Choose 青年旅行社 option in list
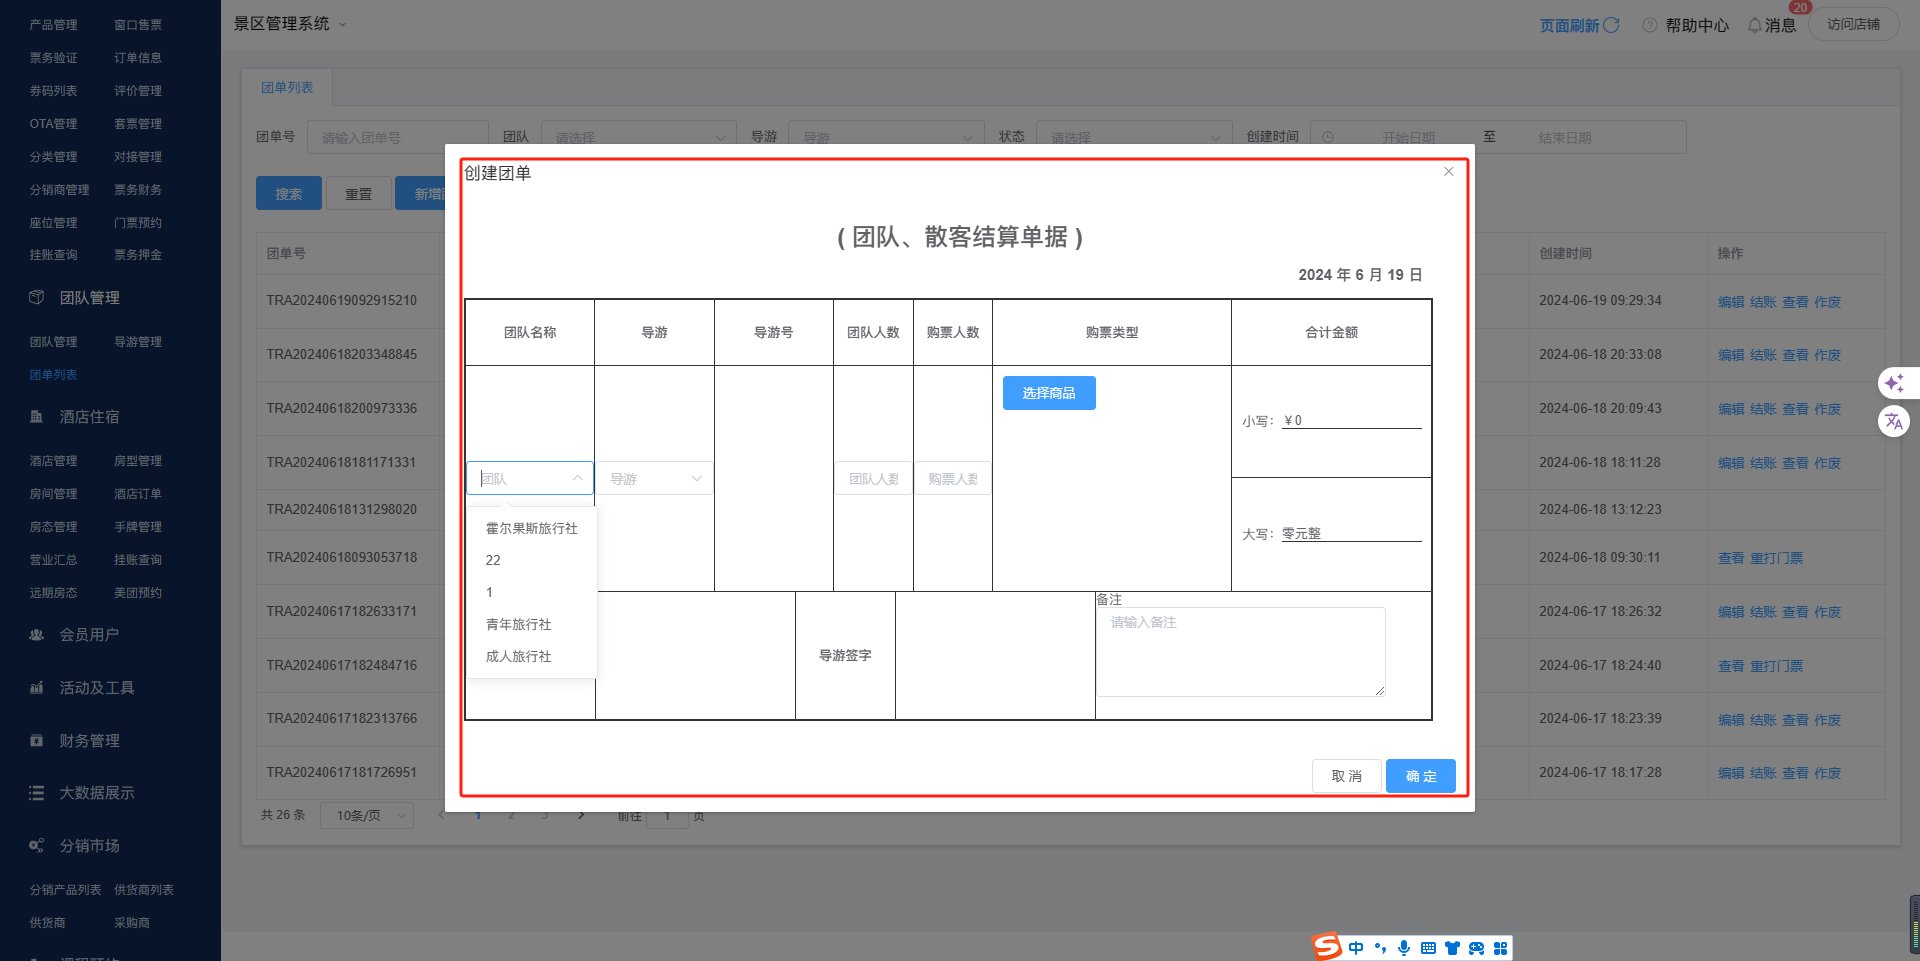The width and height of the screenshot is (1920, 961). pos(518,624)
